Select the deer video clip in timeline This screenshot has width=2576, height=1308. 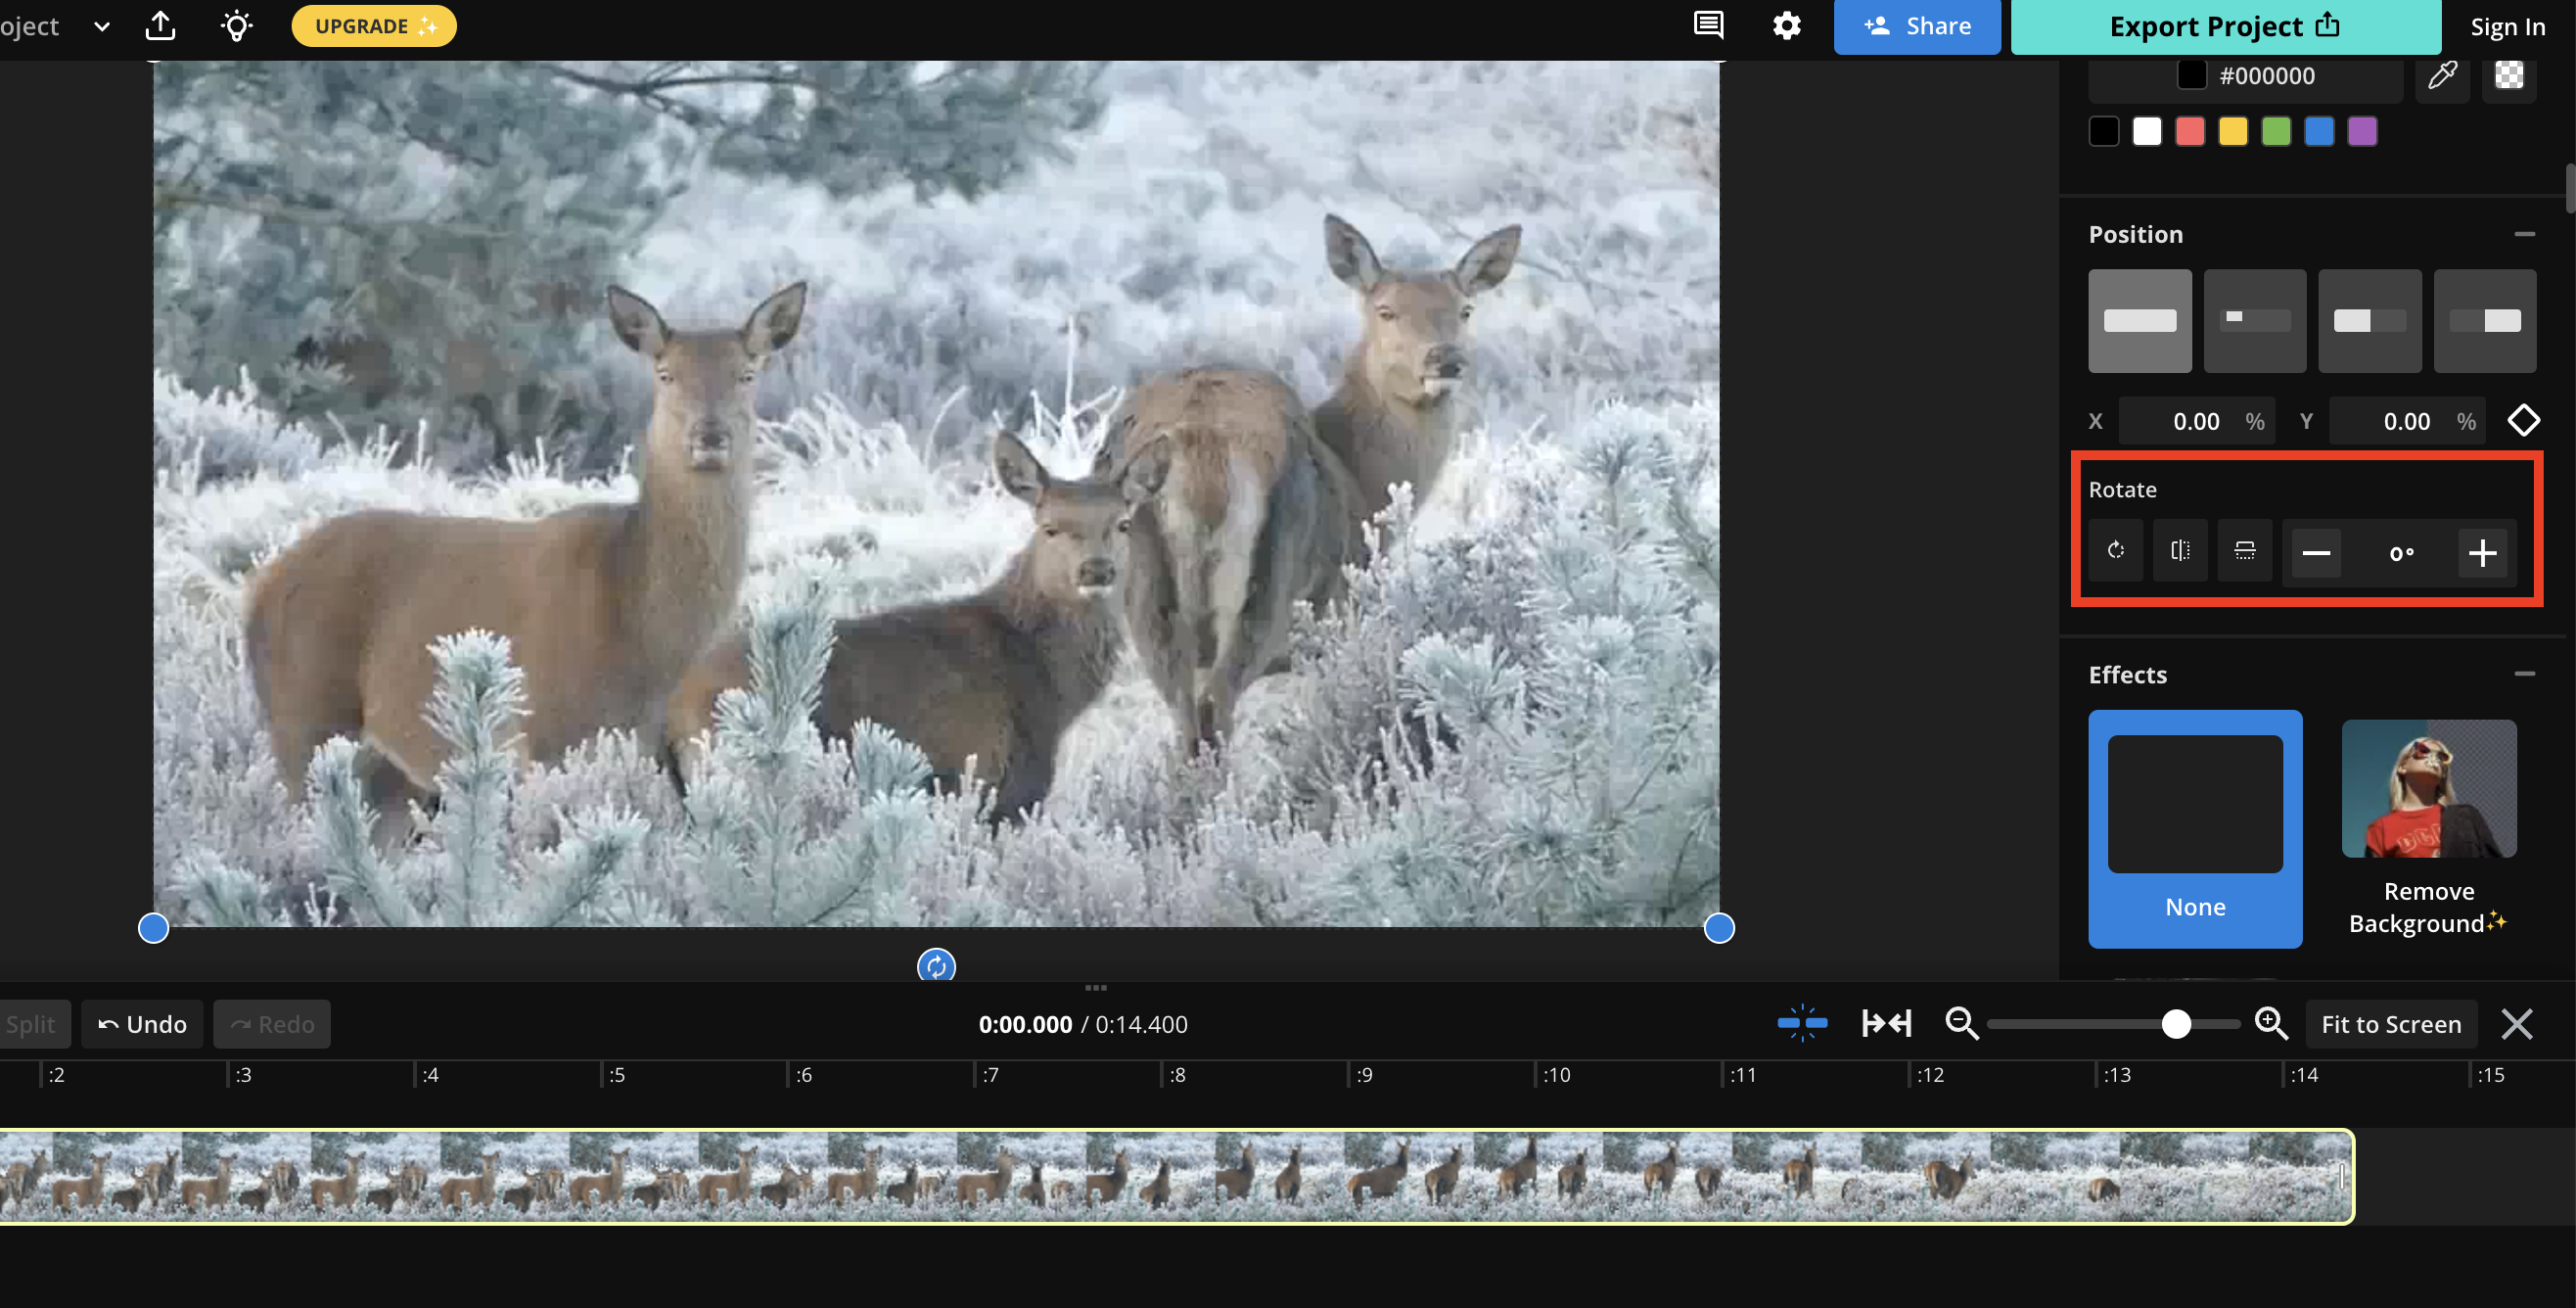click(1176, 1176)
